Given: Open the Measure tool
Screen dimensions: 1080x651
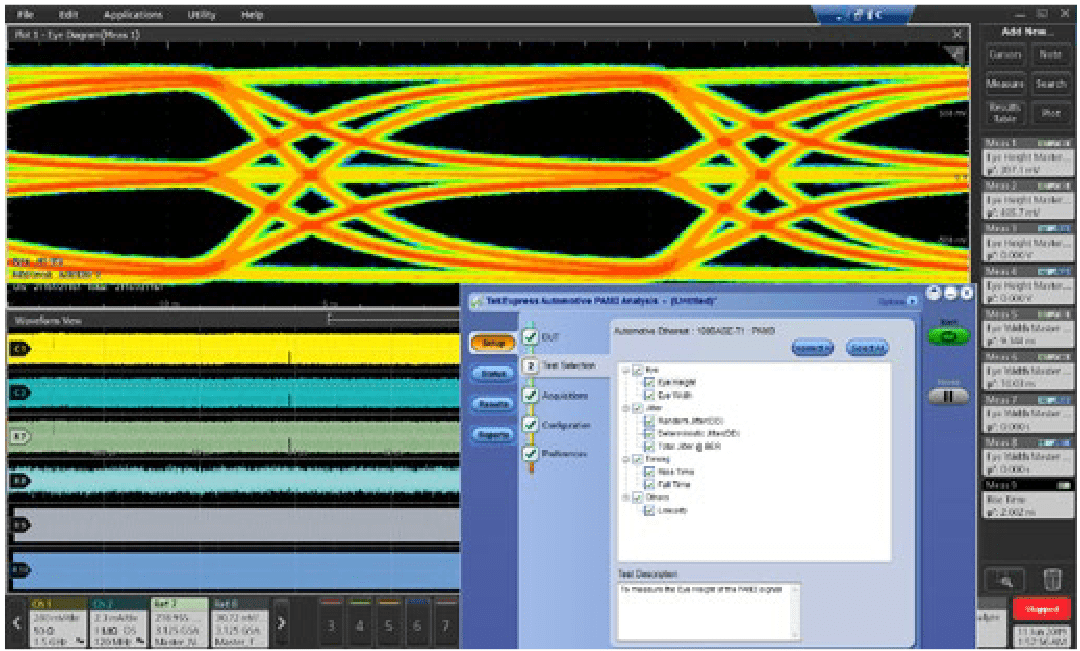Looking at the screenshot, I should (1004, 84).
